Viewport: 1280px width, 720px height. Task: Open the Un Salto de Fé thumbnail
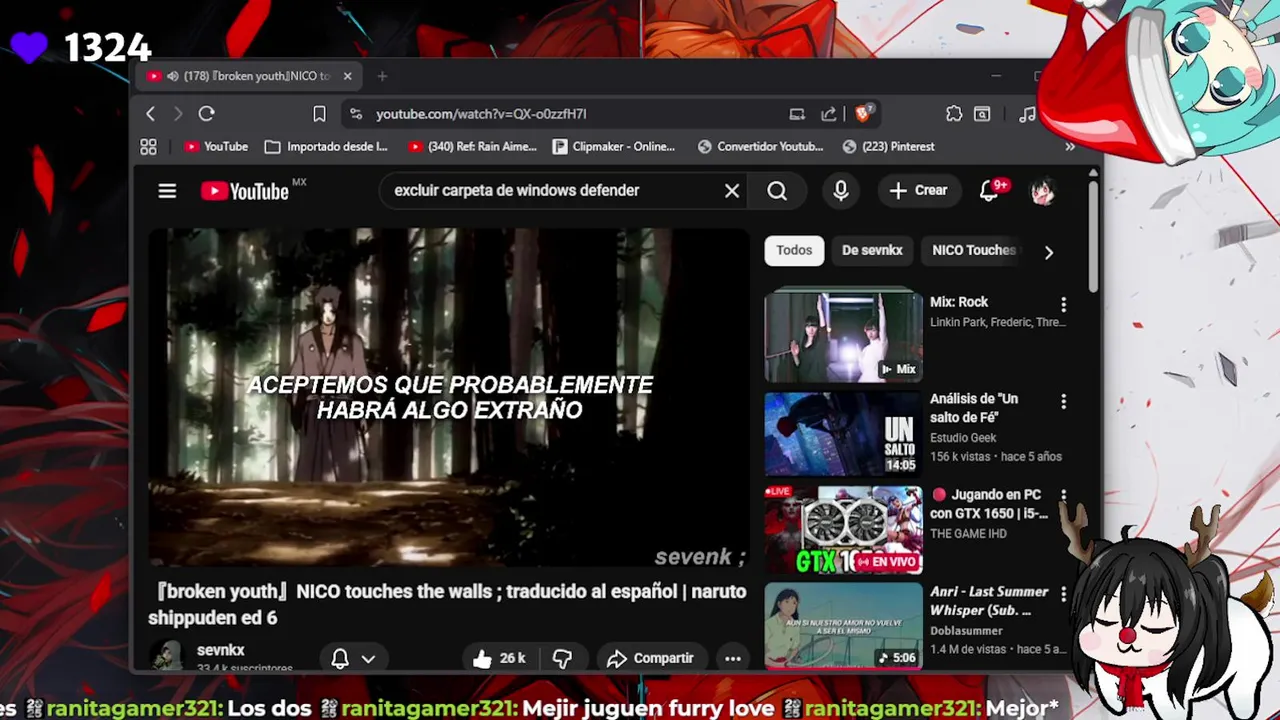pos(843,434)
